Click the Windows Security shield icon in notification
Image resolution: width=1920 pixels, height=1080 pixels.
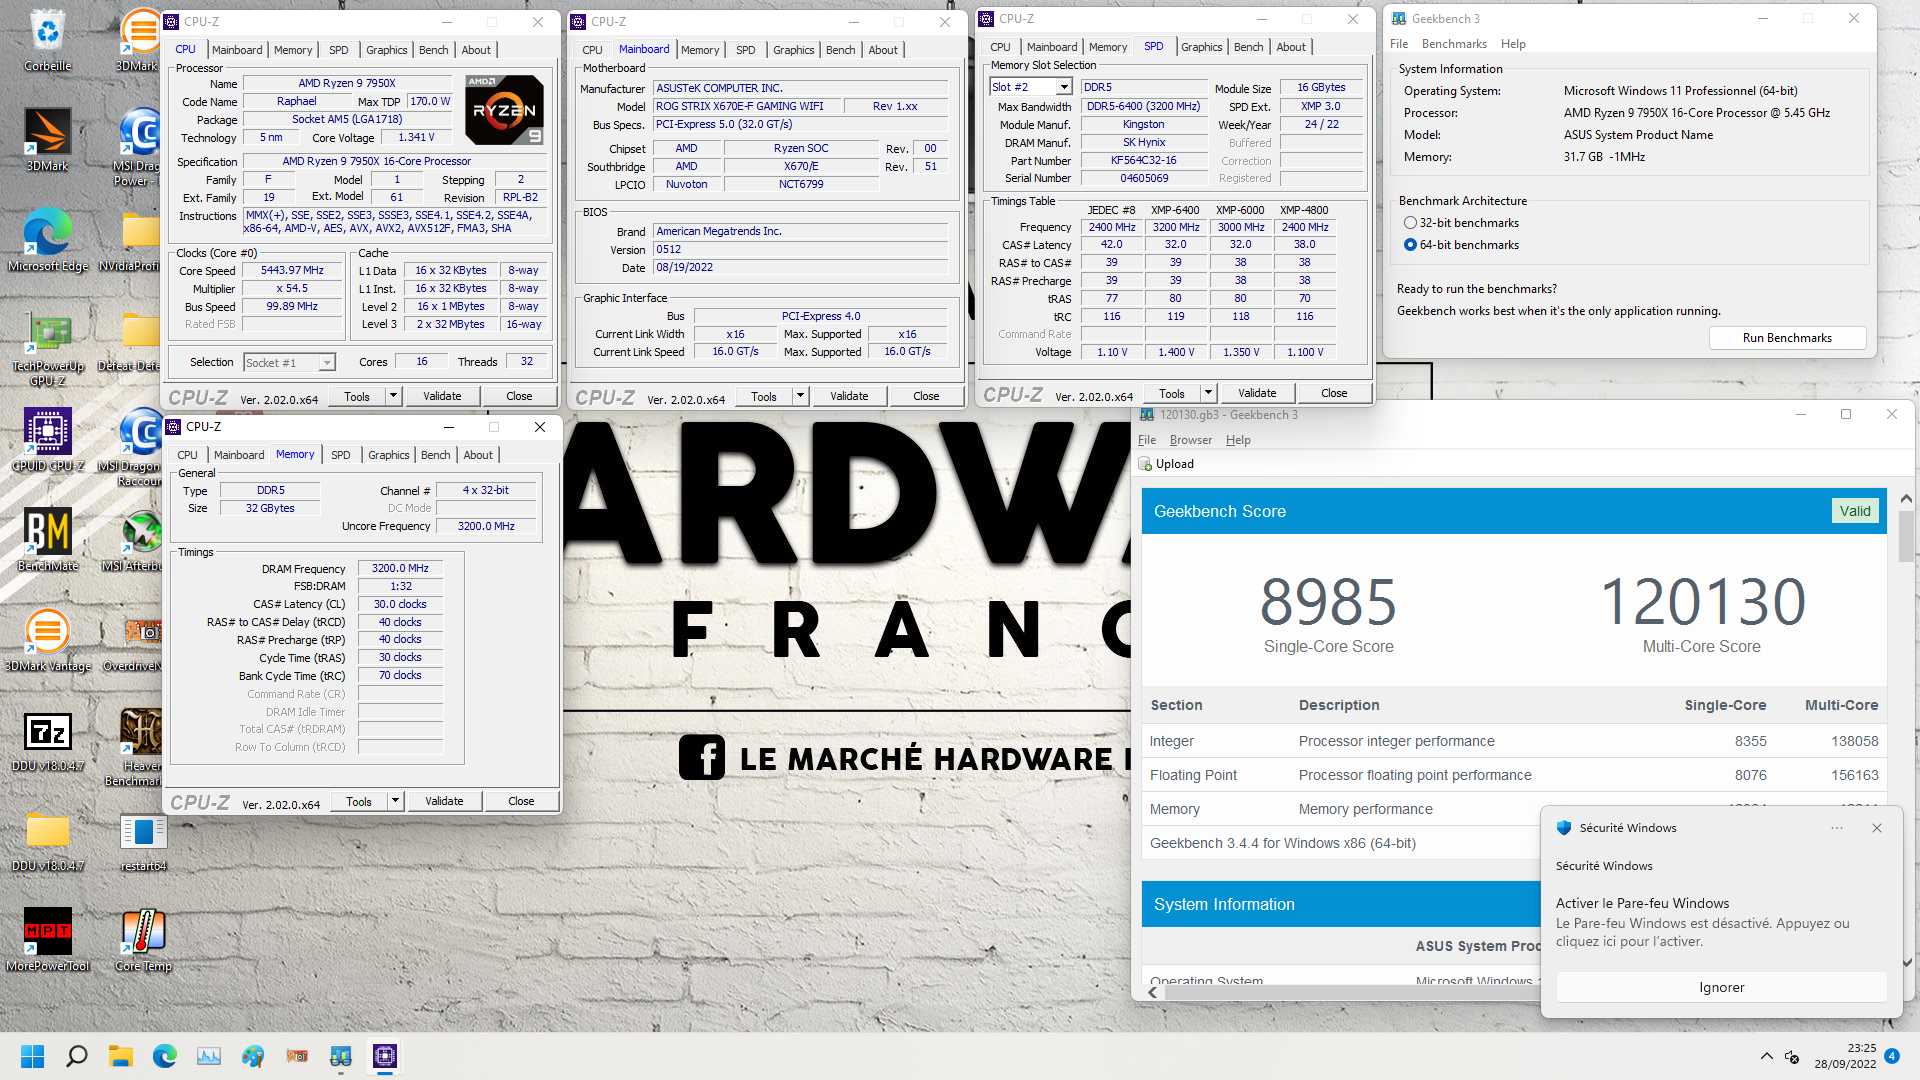(1564, 828)
